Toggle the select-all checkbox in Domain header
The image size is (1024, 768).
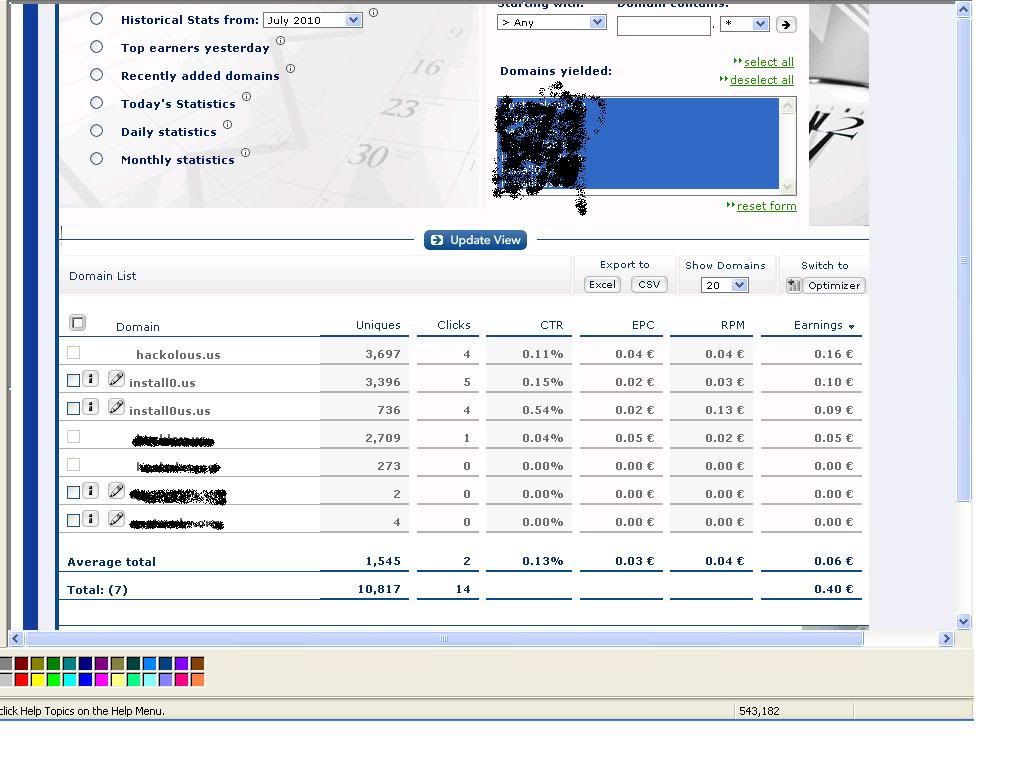tap(78, 323)
